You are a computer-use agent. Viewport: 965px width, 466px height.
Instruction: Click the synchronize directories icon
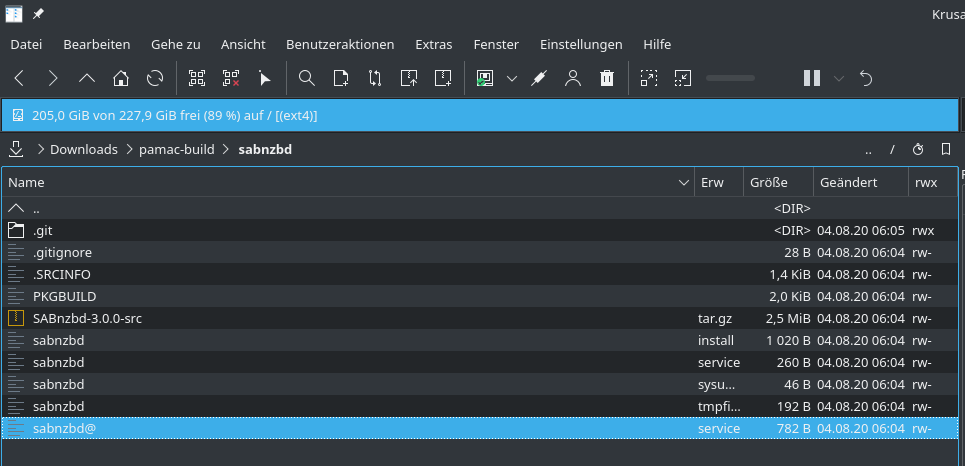click(375, 78)
